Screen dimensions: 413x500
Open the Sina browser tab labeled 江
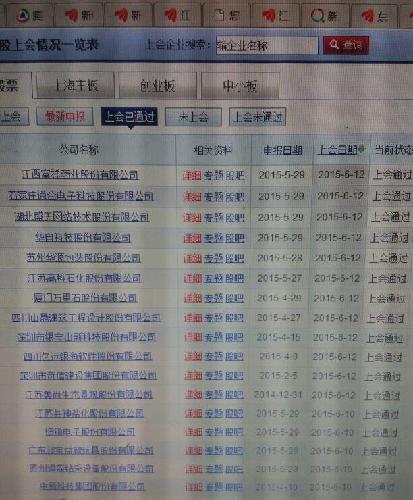pos(178,15)
